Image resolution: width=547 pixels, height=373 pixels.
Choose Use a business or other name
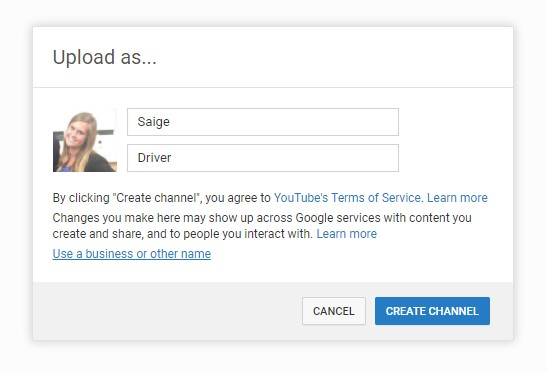(132, 254)
